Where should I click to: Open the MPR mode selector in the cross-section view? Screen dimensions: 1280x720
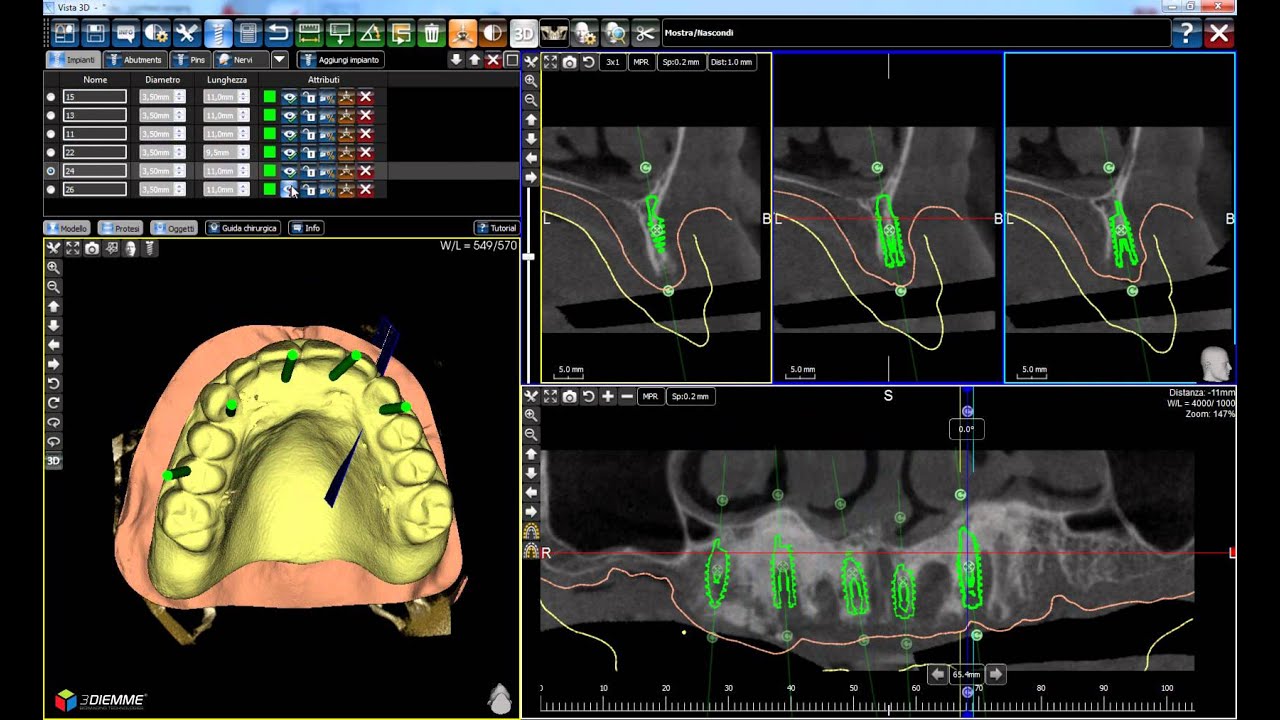coord(641,62)
